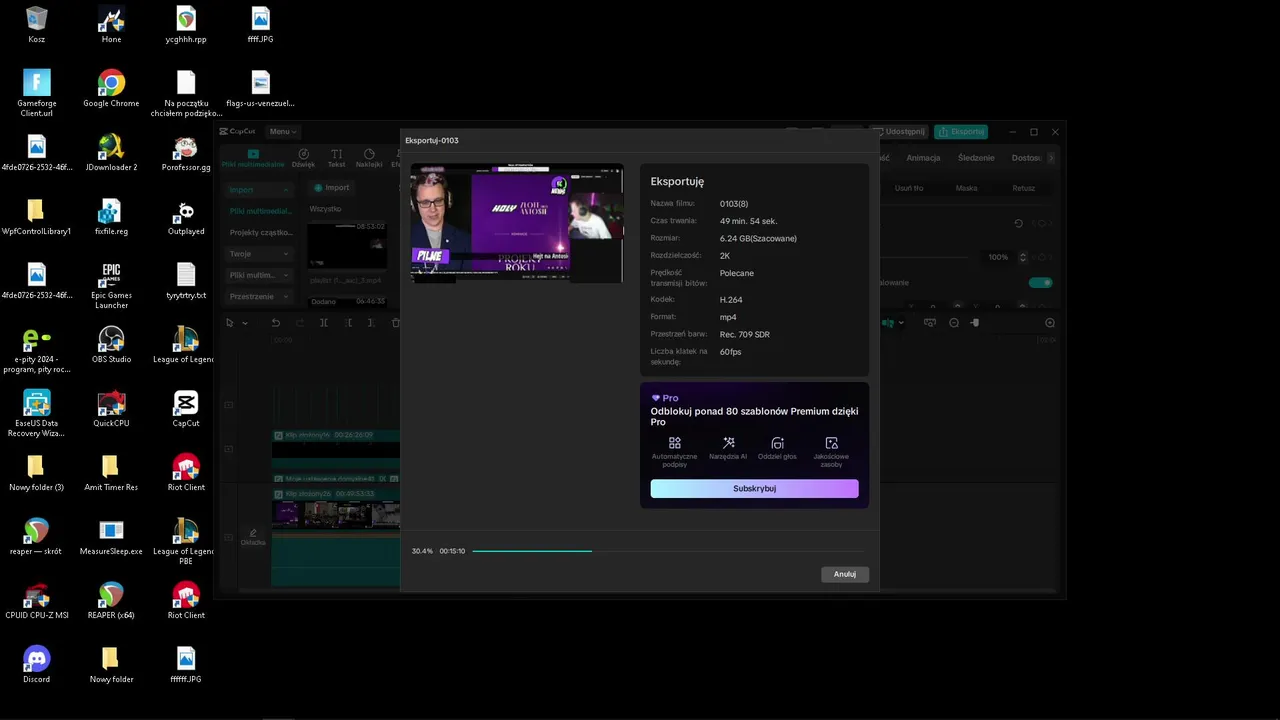The height and width of the screenshot is (720, 1280).
Task: Select the Maska sub-tab
Action: pos(967,188)
